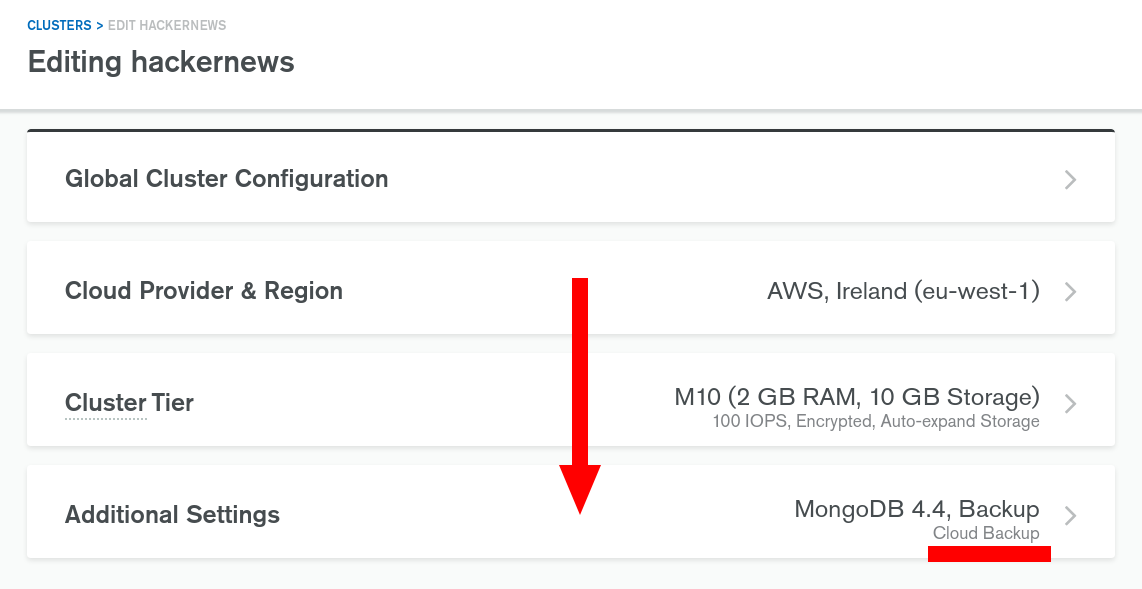
Task: Click the 100 IOPS, Encrypted, Auto-expand Storage subtext
Action: 876,422
